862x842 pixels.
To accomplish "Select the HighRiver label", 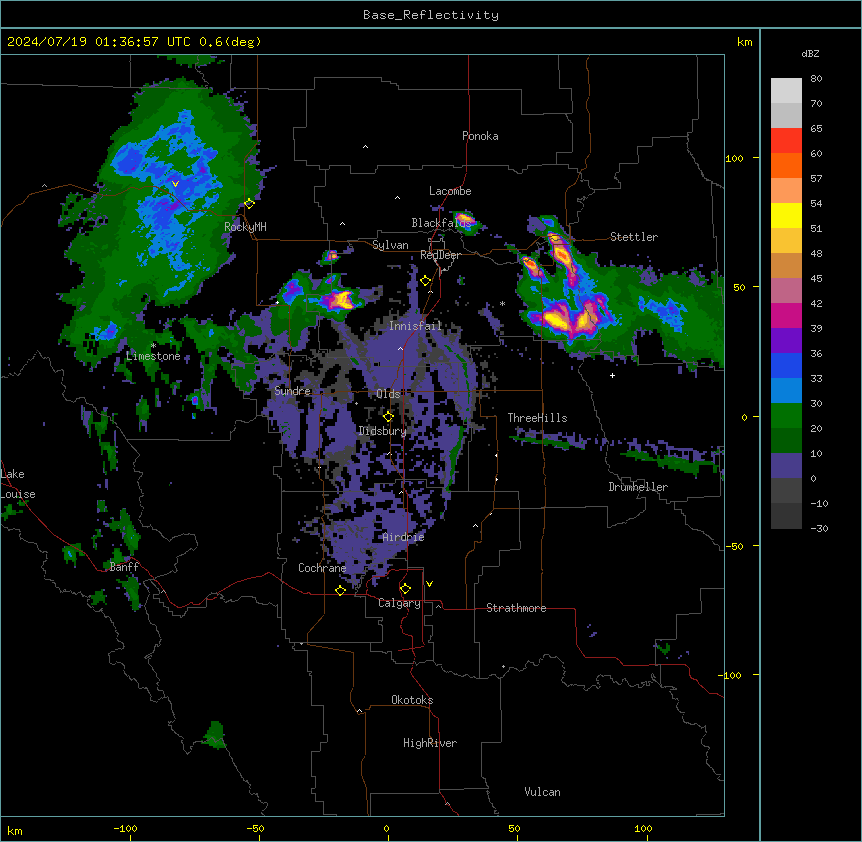I will click(430, 743).
